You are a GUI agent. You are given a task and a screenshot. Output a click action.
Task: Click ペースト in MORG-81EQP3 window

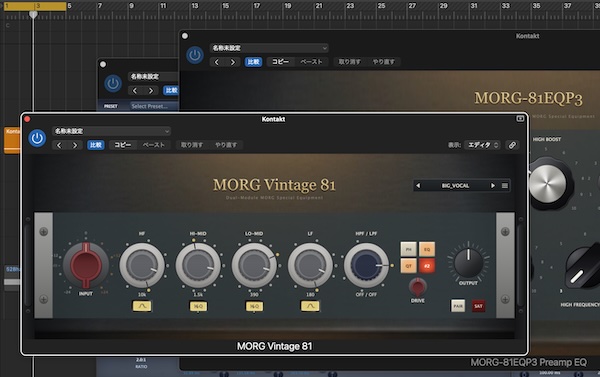(x=311, y=62)
